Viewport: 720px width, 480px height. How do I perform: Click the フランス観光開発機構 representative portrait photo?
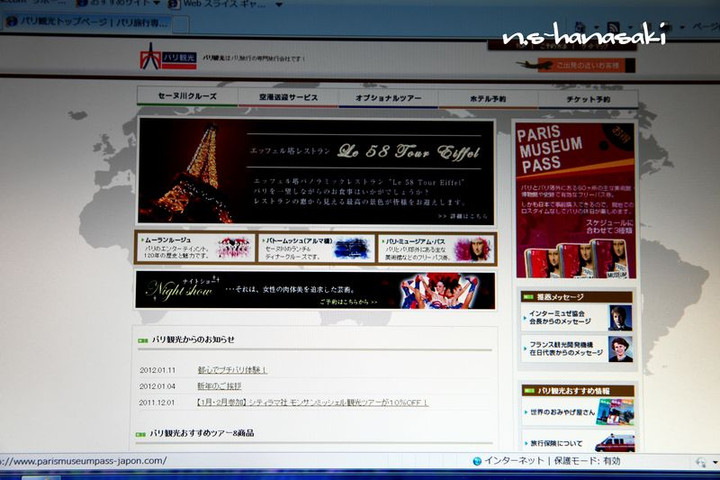(x=620, y=349)
